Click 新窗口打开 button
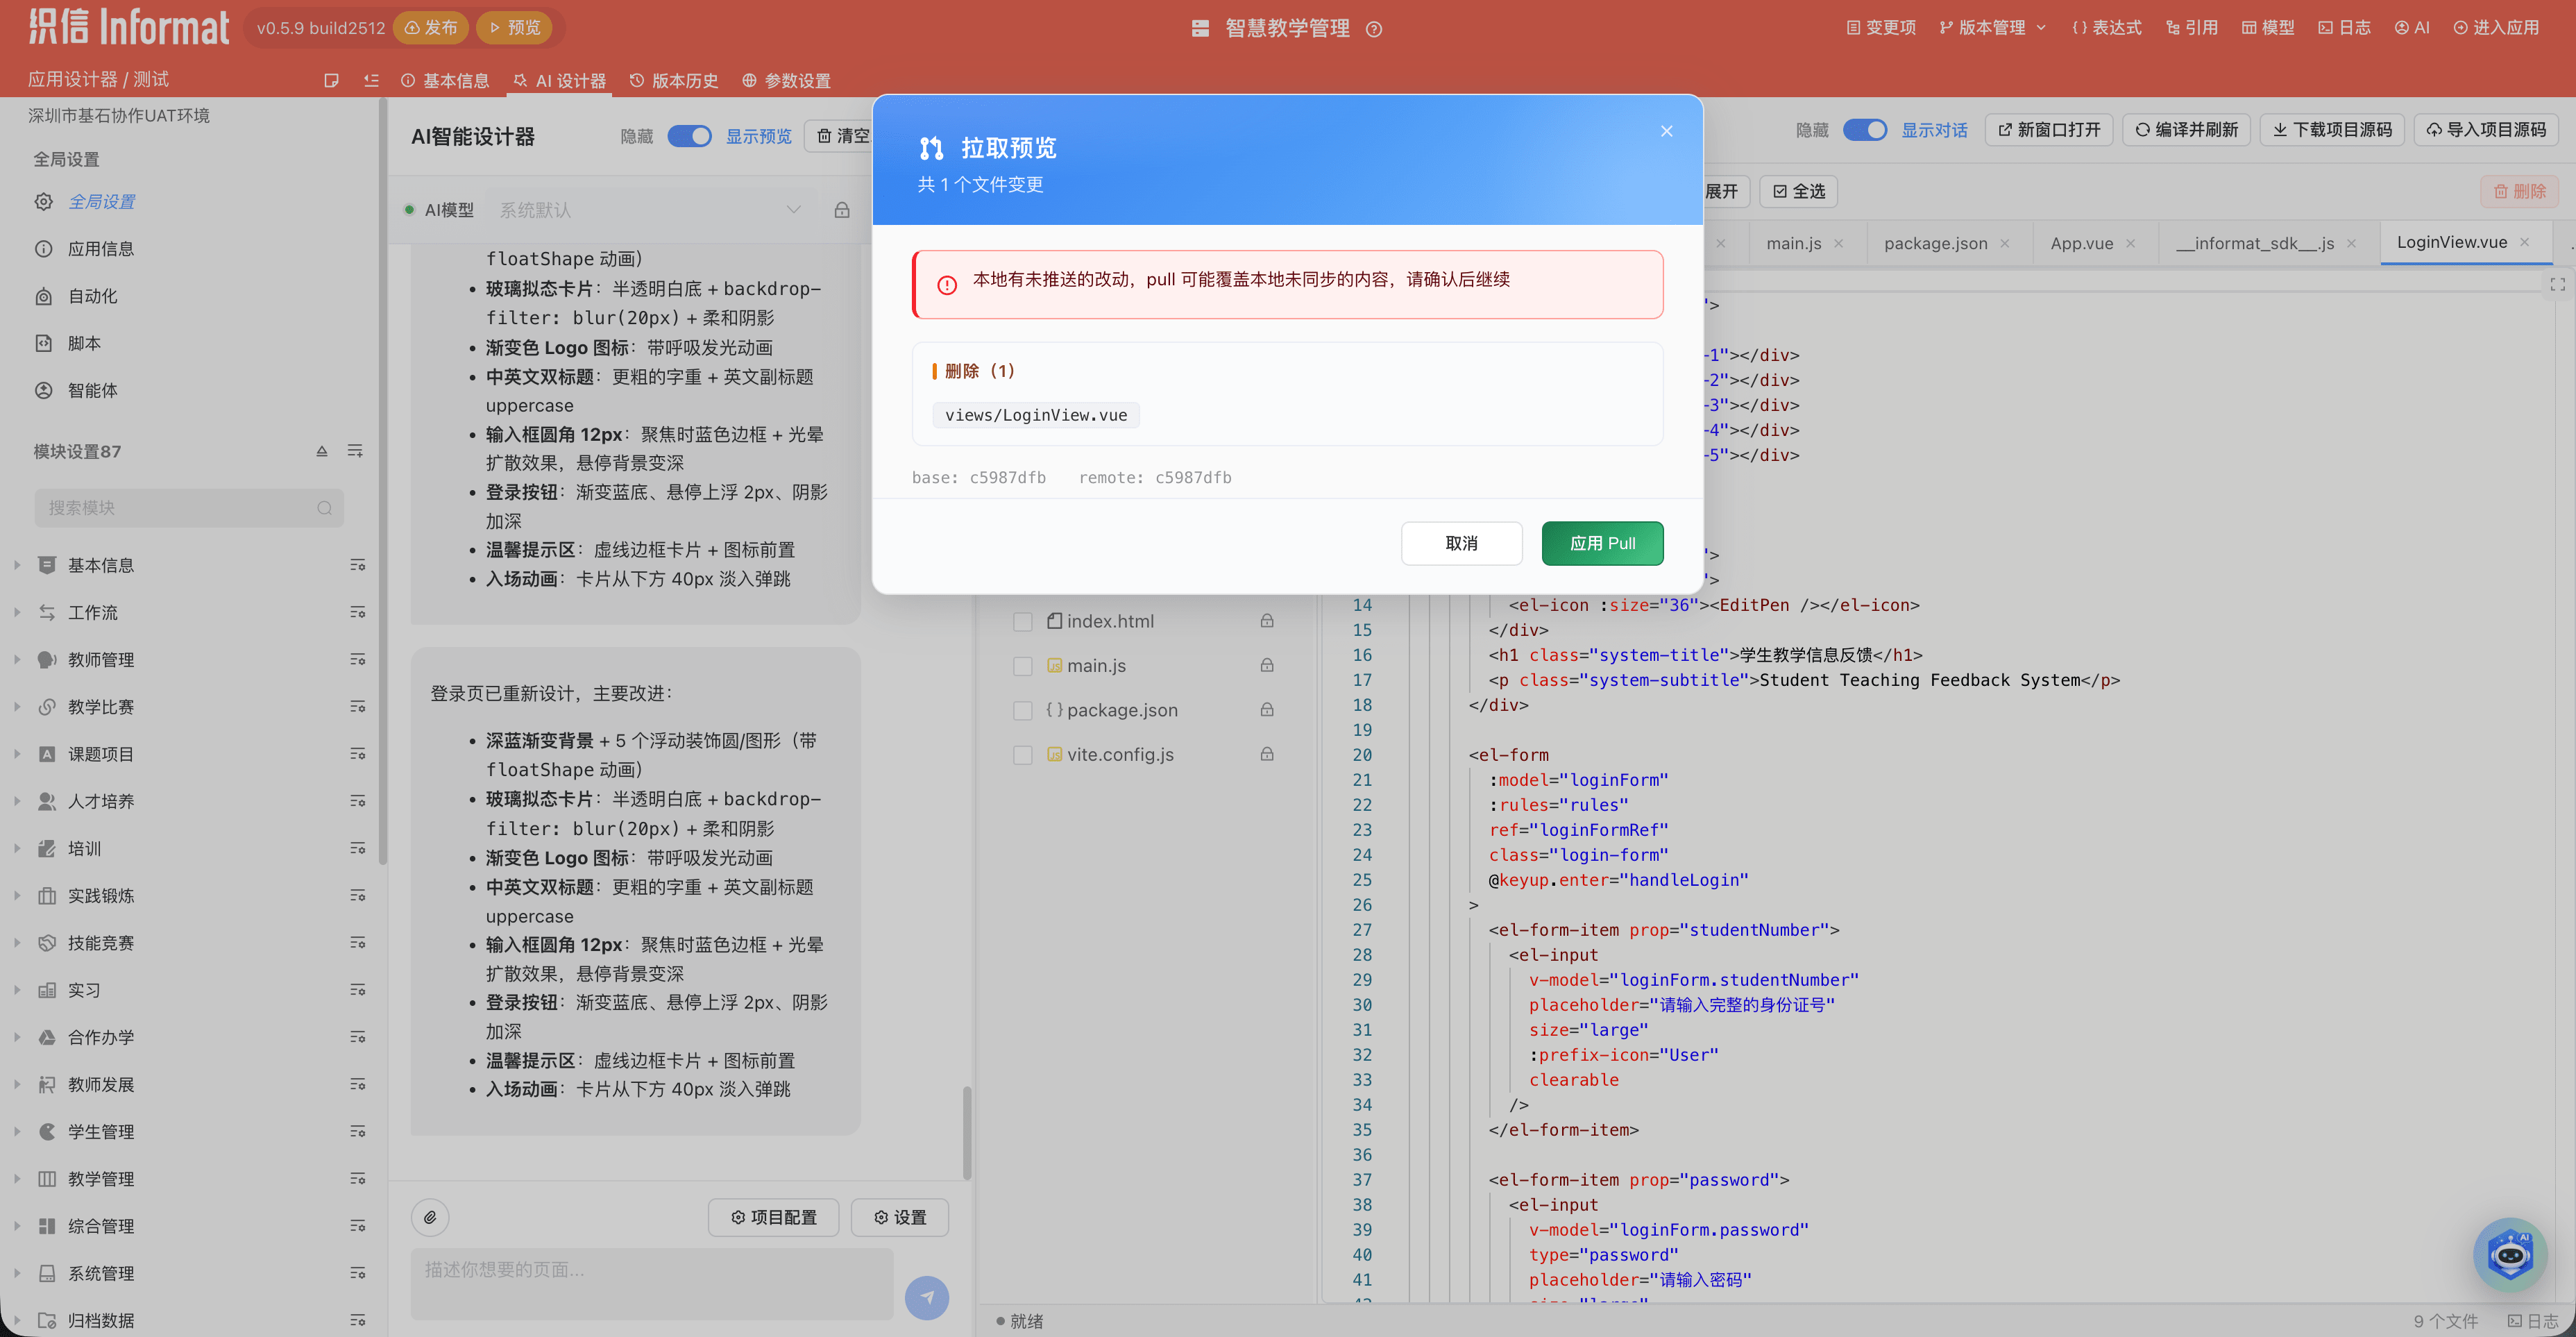Image resolution: width=2576 pixels, height=1337 pixels. pos(2049,130)
